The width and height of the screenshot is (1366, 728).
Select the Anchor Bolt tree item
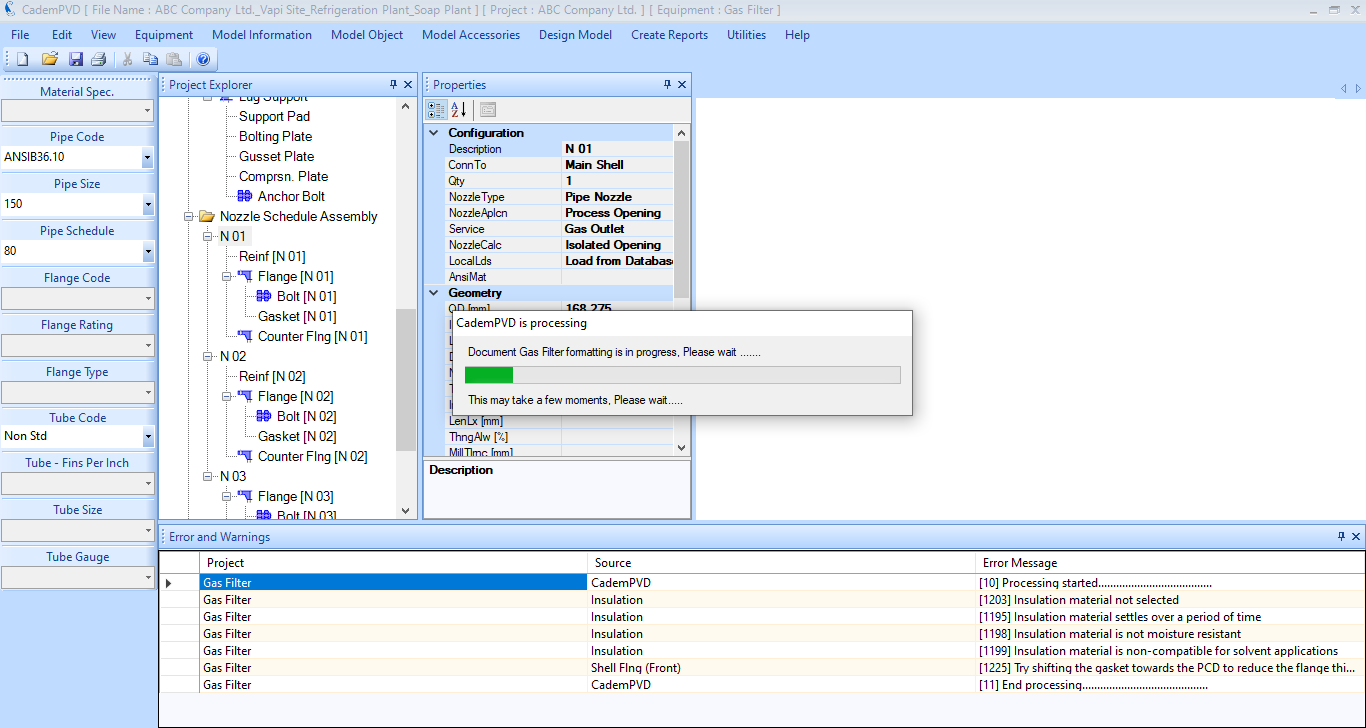[291, 196]
